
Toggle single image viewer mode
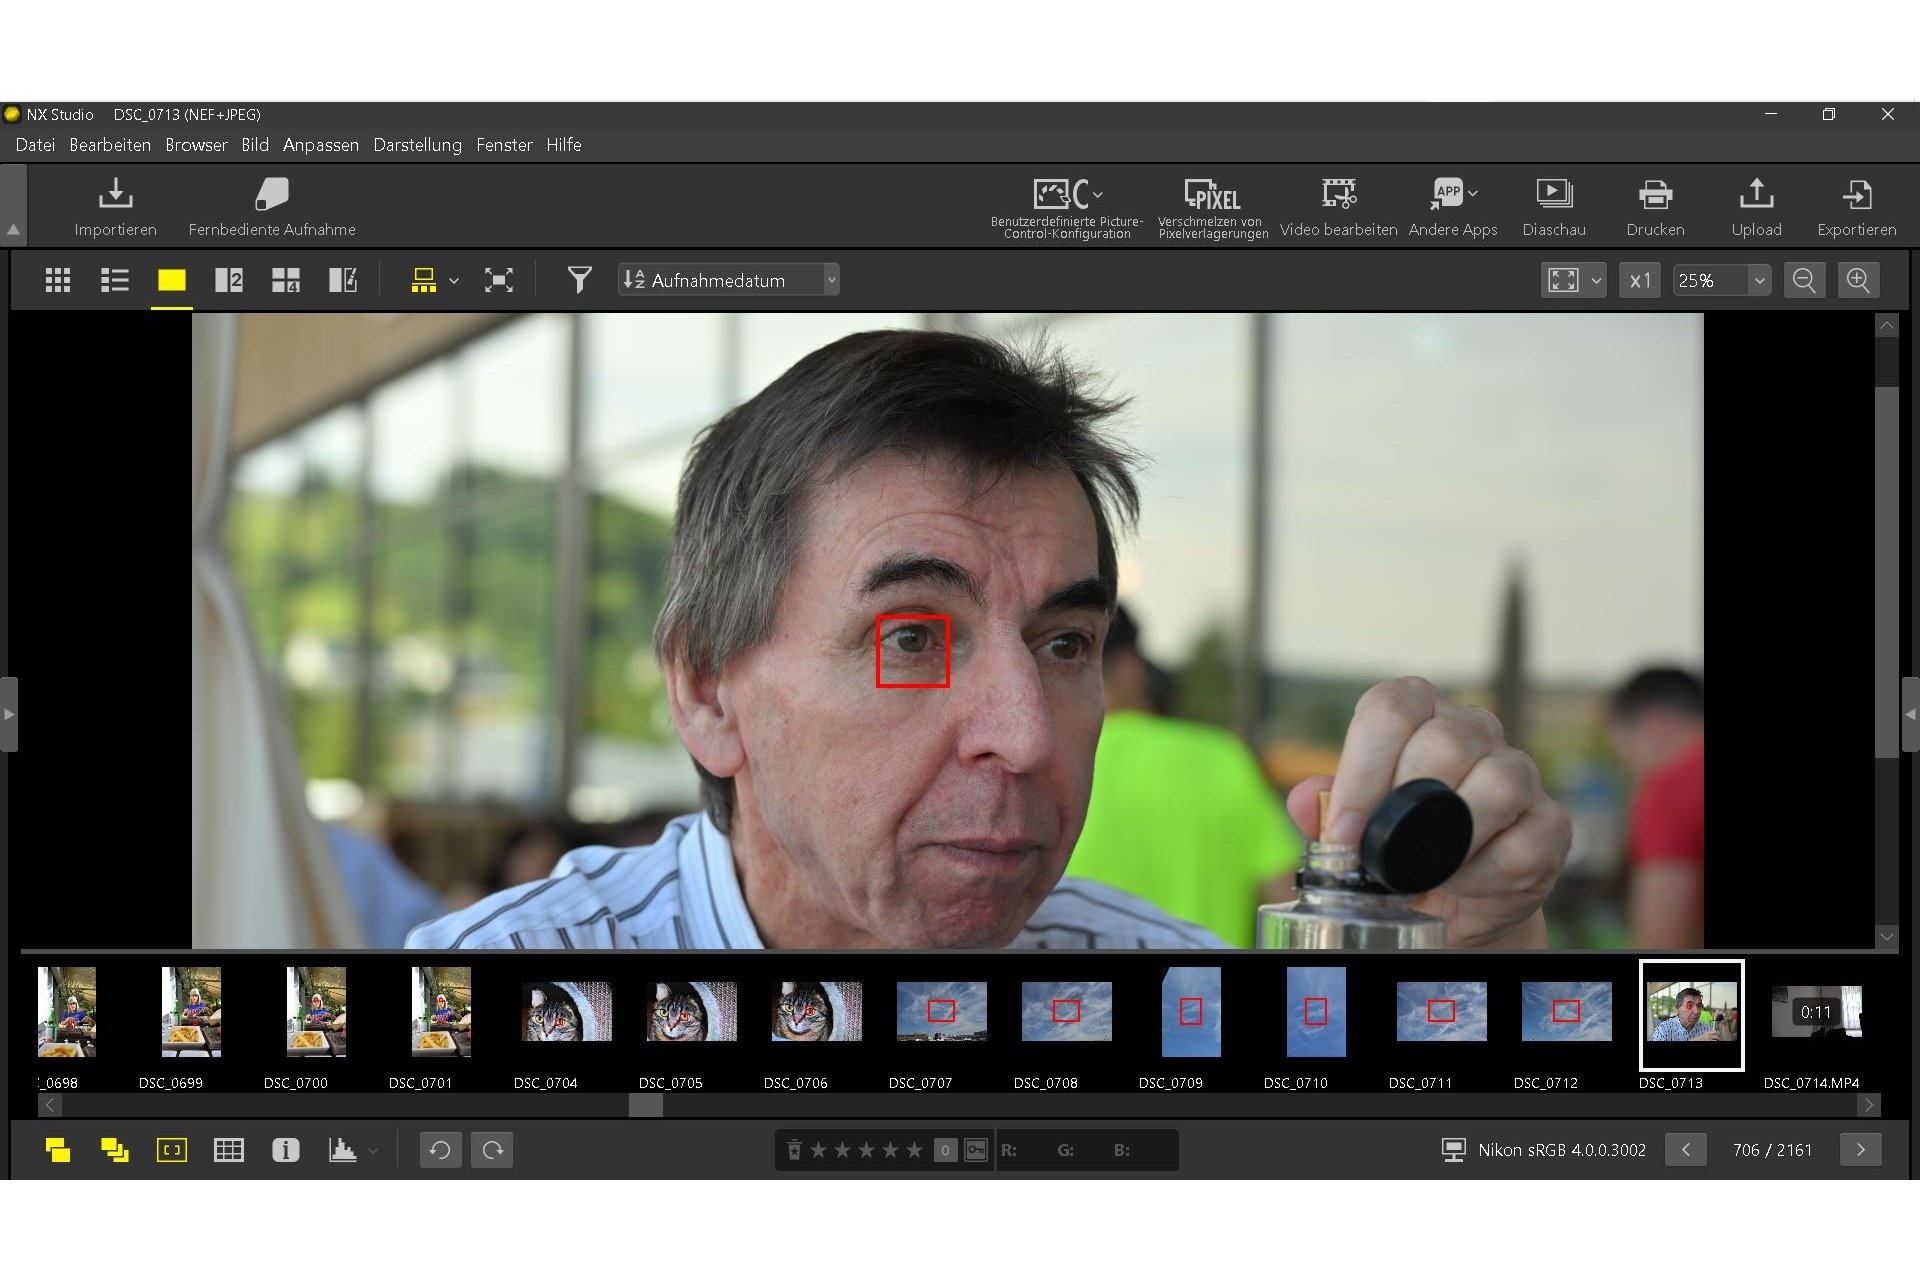[x=172, y=280]
